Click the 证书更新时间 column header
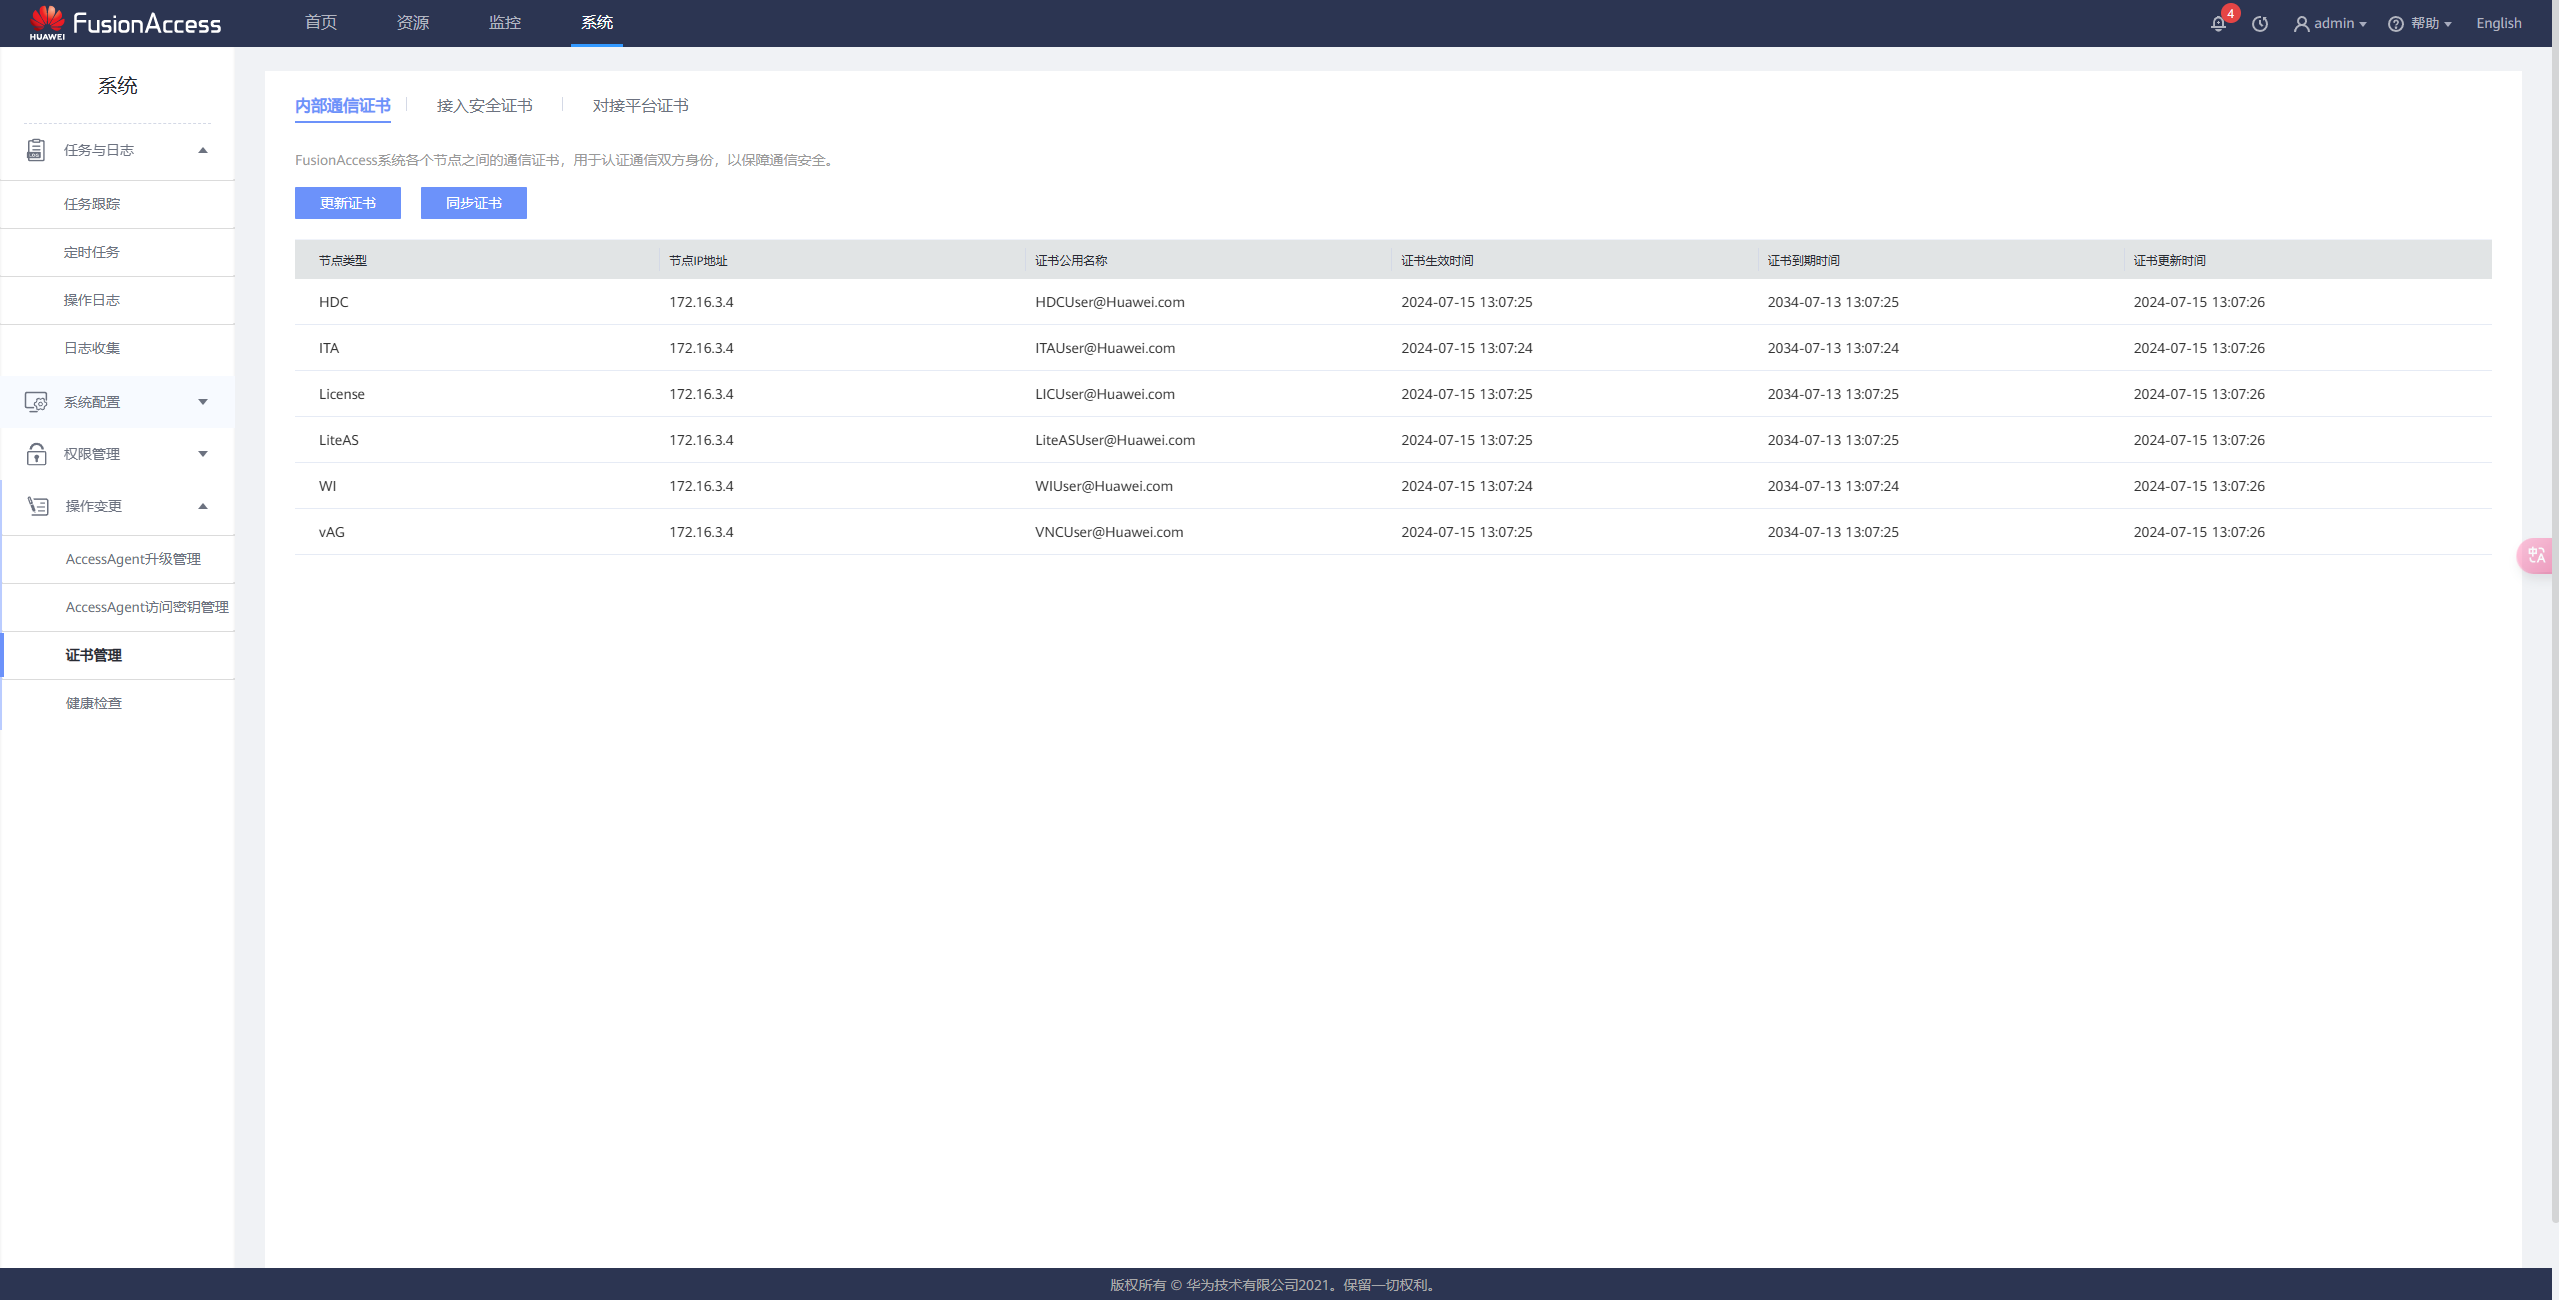 point(2169,261)
